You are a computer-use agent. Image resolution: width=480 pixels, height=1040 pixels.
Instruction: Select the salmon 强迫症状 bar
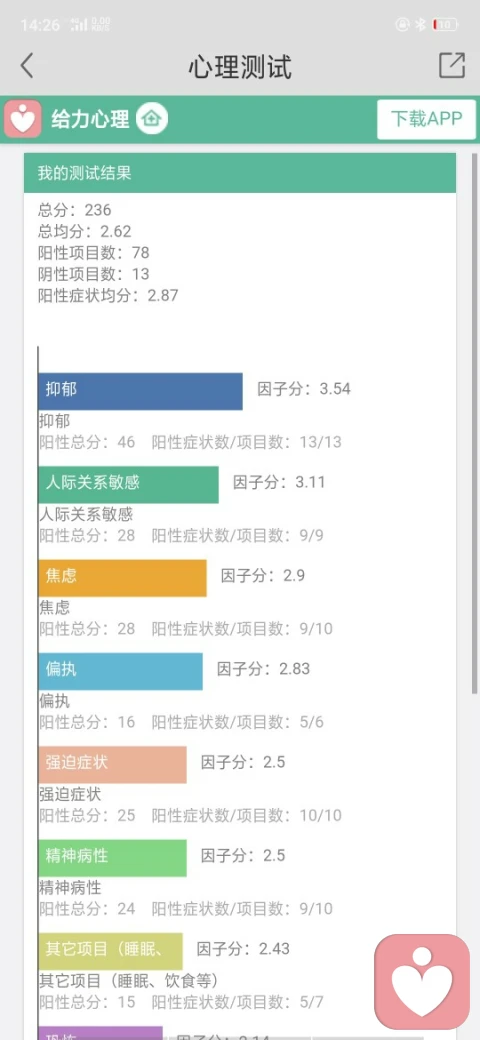[113, 765]
